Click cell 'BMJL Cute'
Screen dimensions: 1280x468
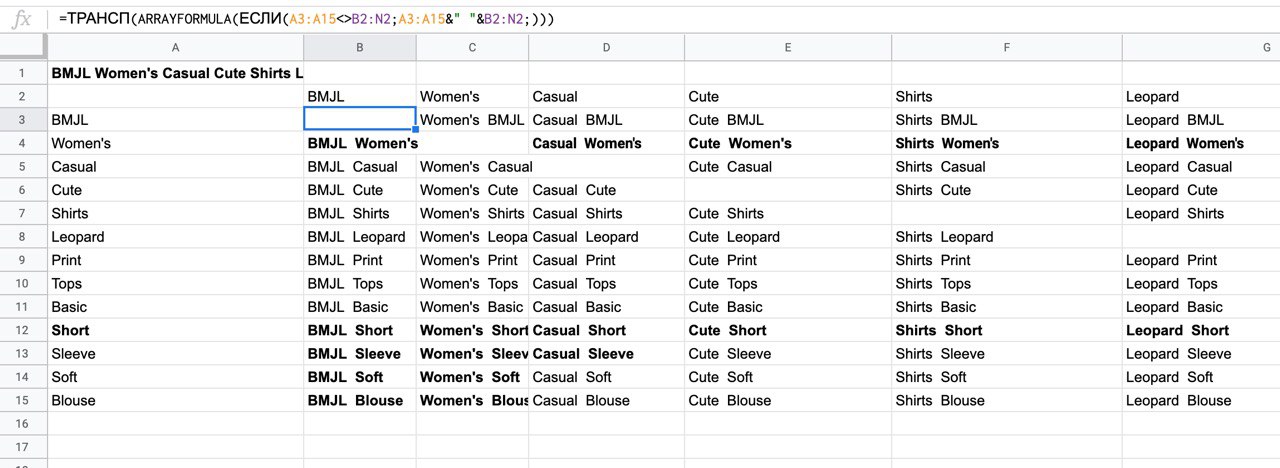(x=360, y=190)
